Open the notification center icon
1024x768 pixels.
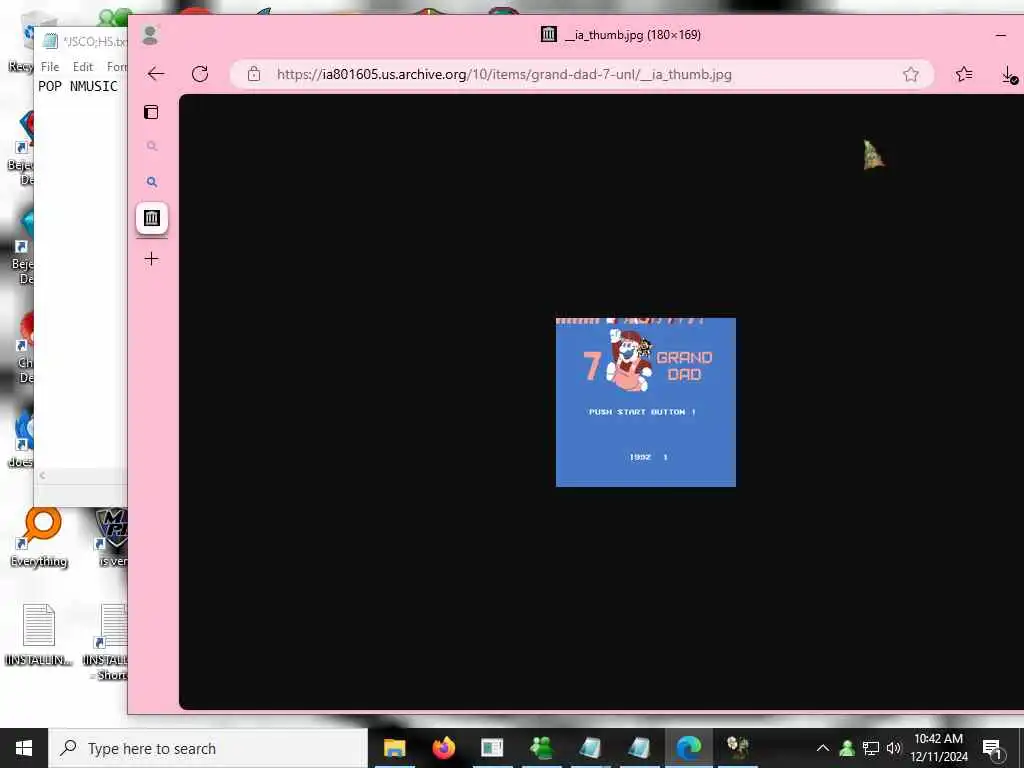coord(992,748)
